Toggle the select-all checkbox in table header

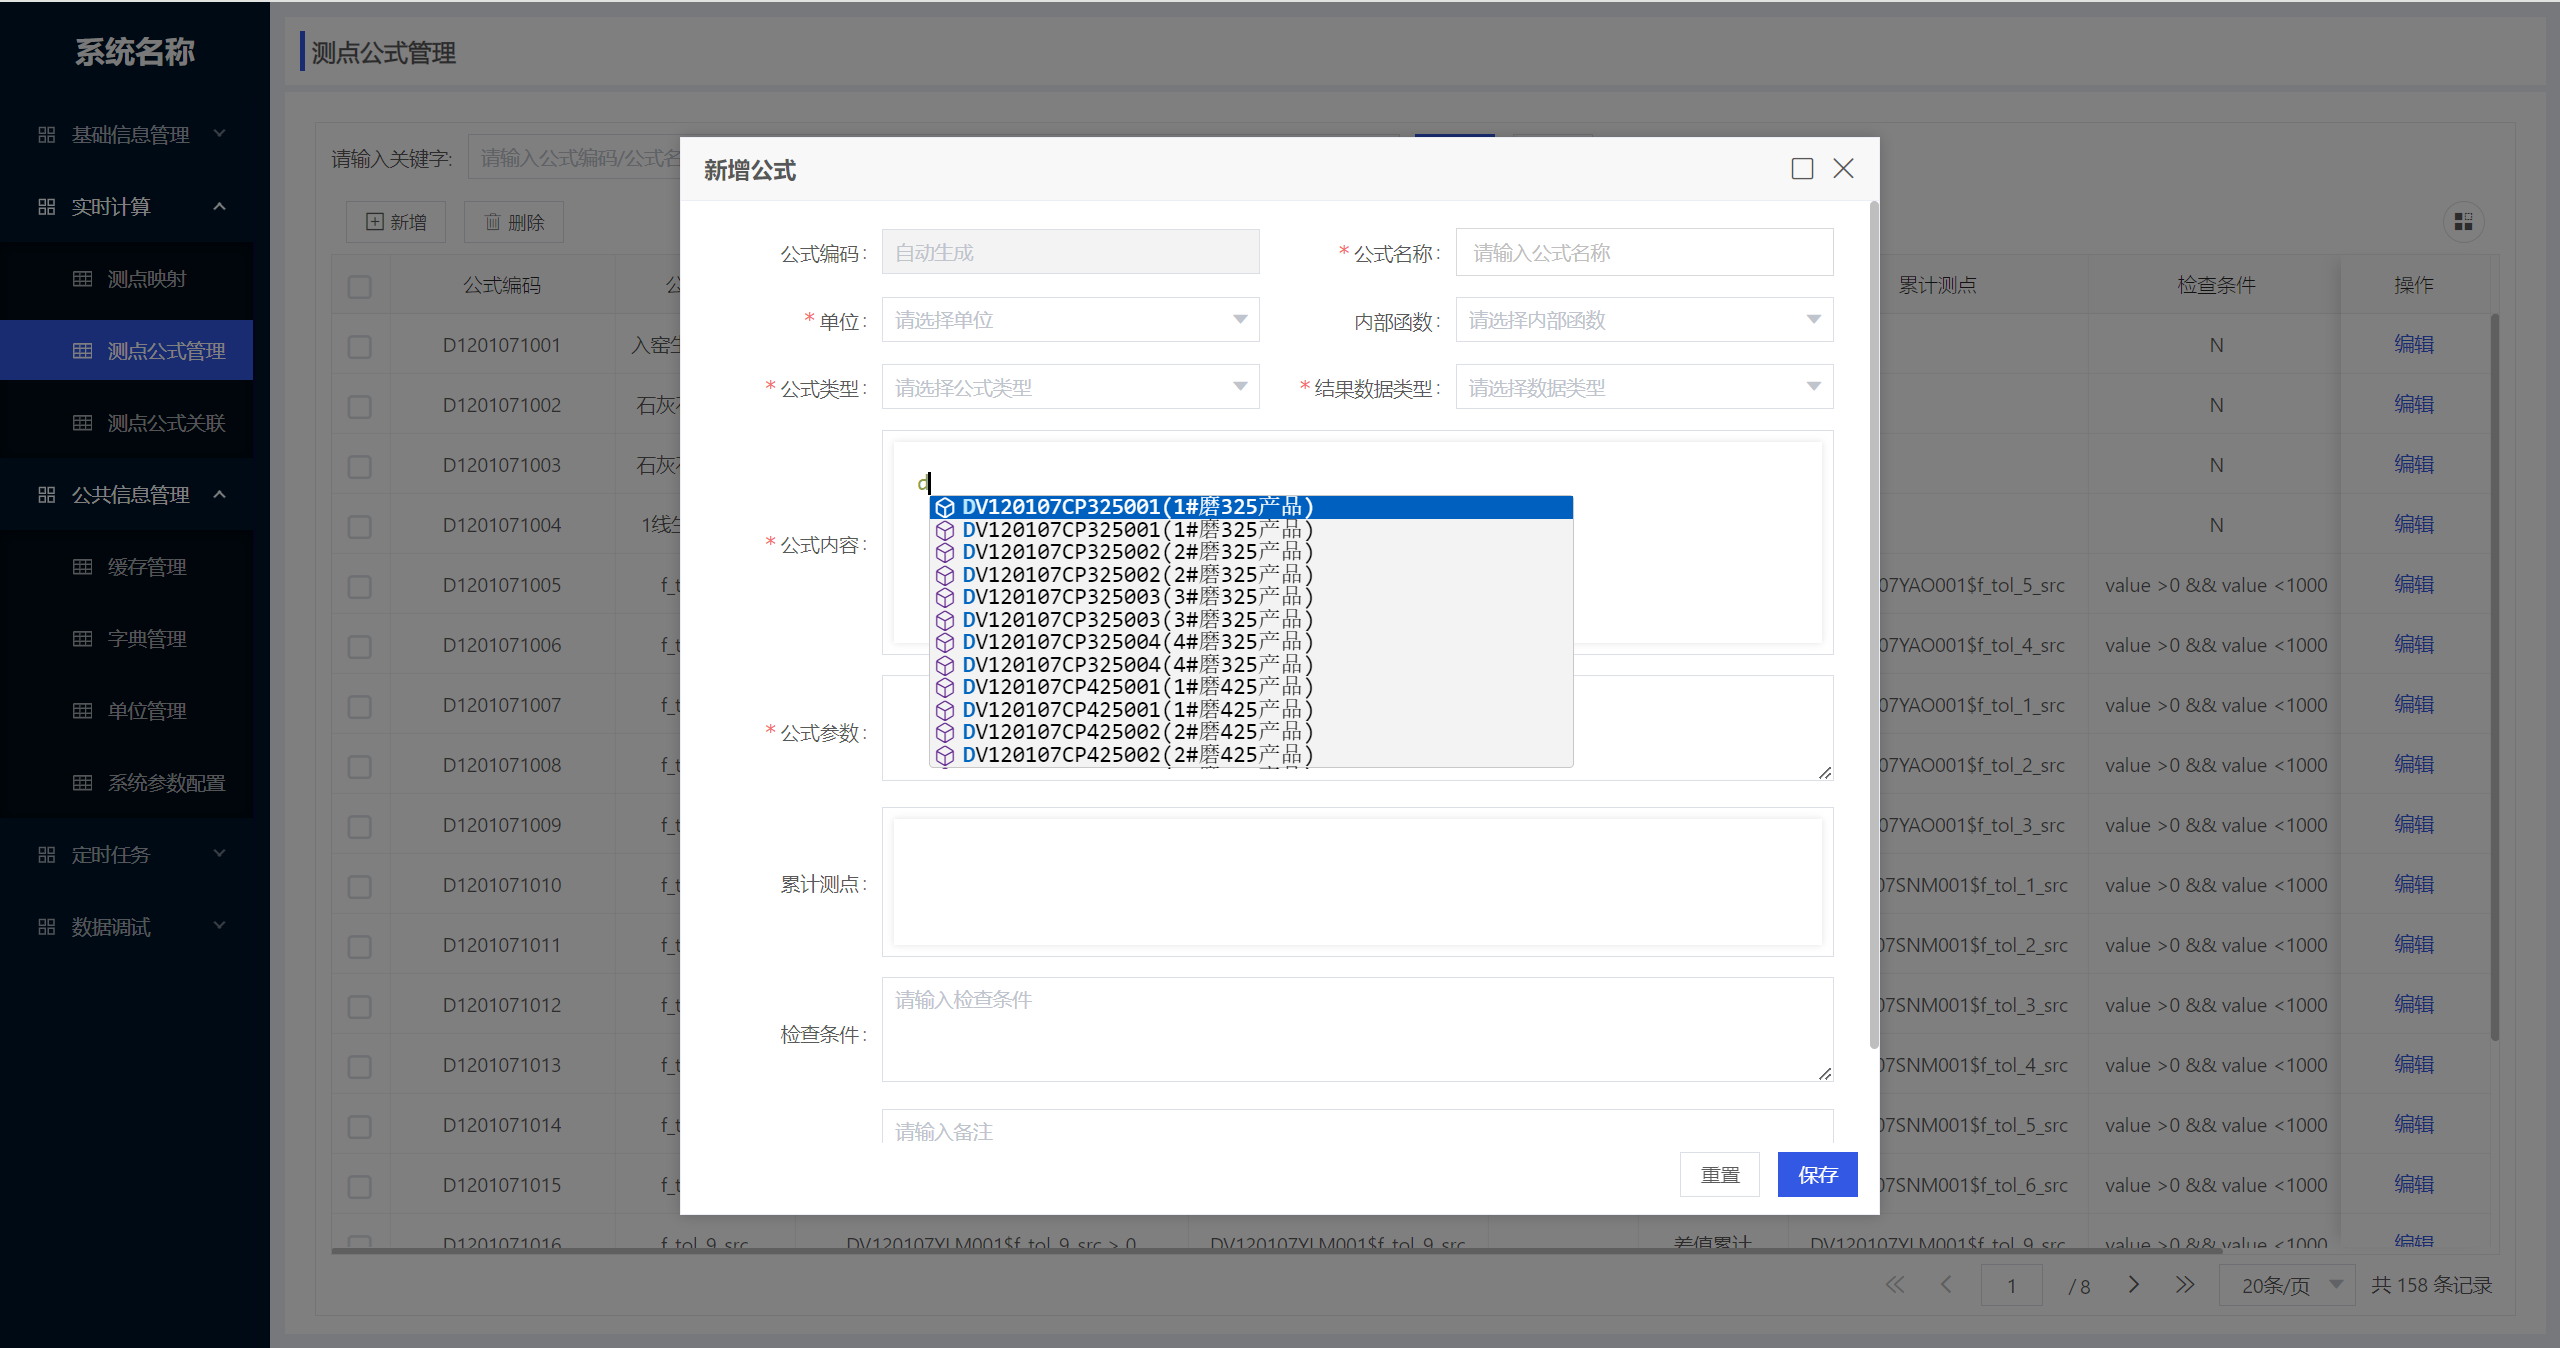click(x=360, y=286)
